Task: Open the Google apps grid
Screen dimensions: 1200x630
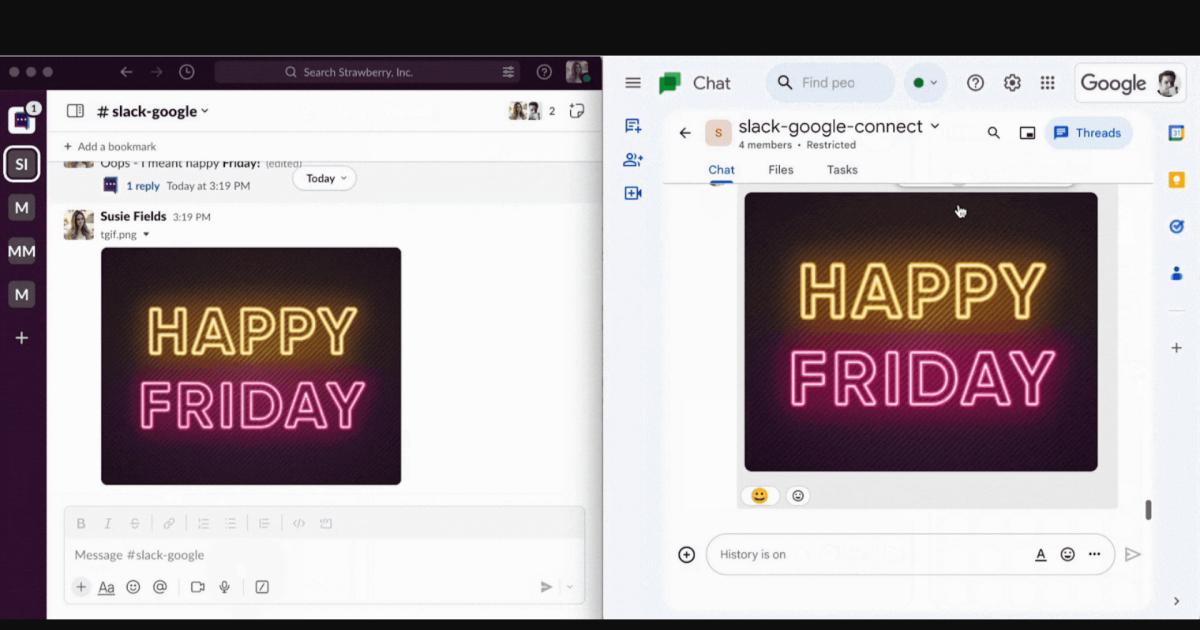Action: click(x=1047, y=83)
